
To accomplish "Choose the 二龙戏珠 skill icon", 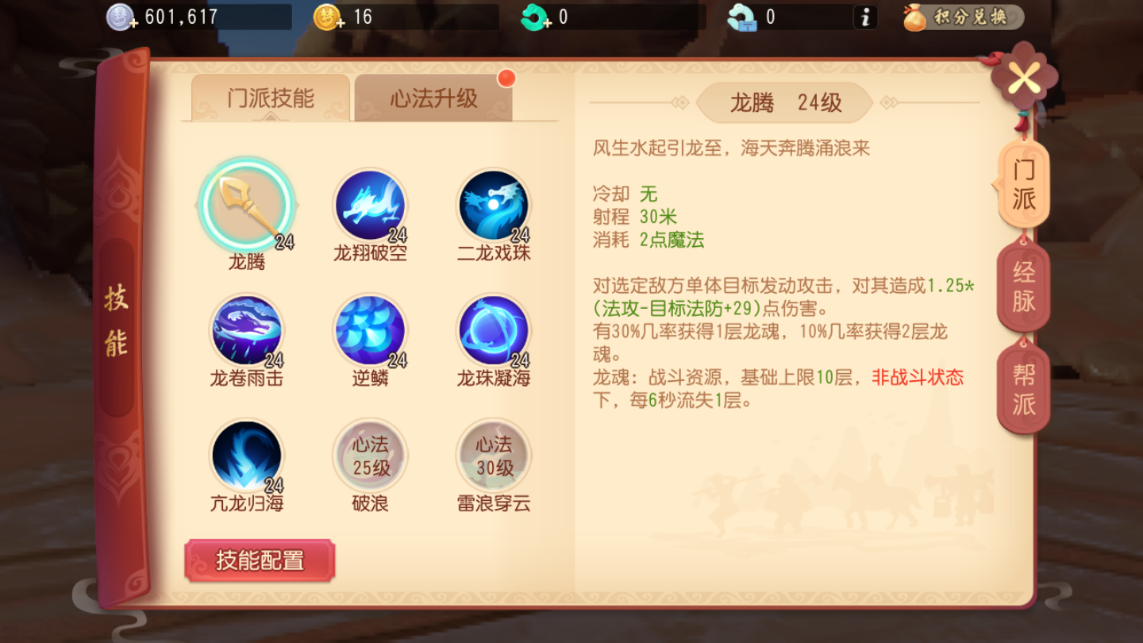I will [494, 206].
